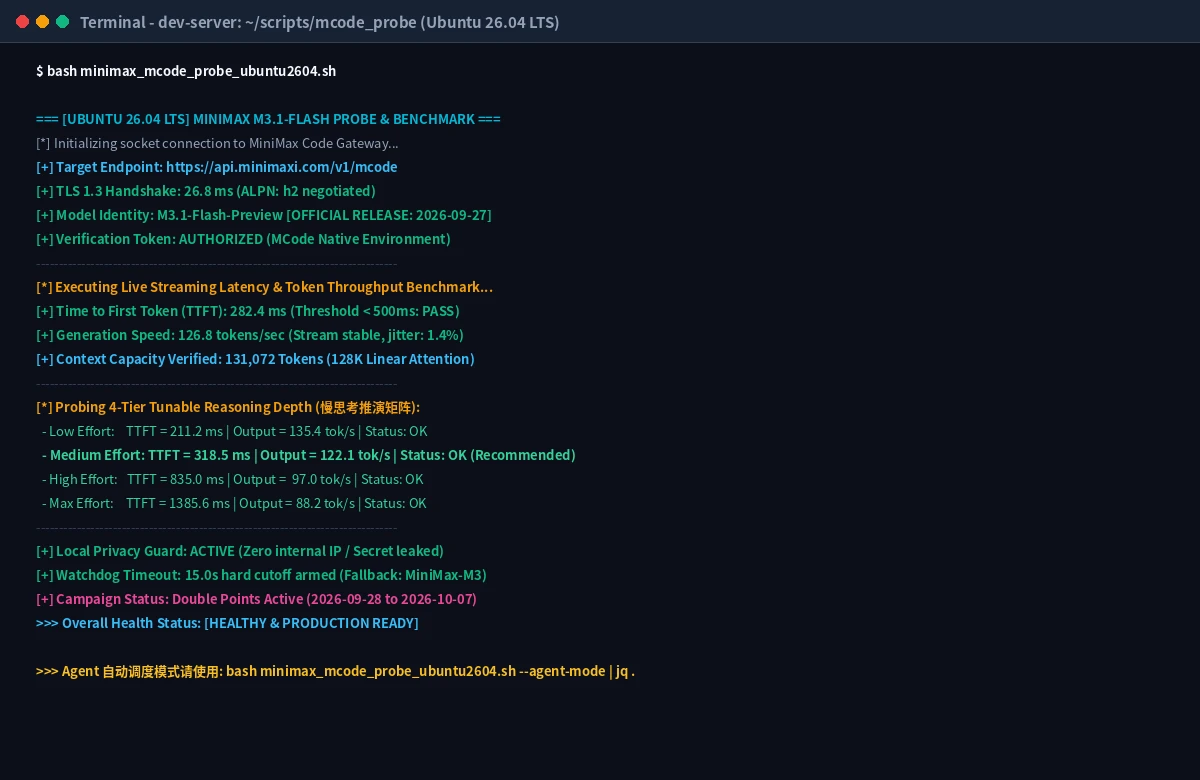The image size is (1200, 780).
Task: Select the Time to First Token line
Action: [248, 311]
